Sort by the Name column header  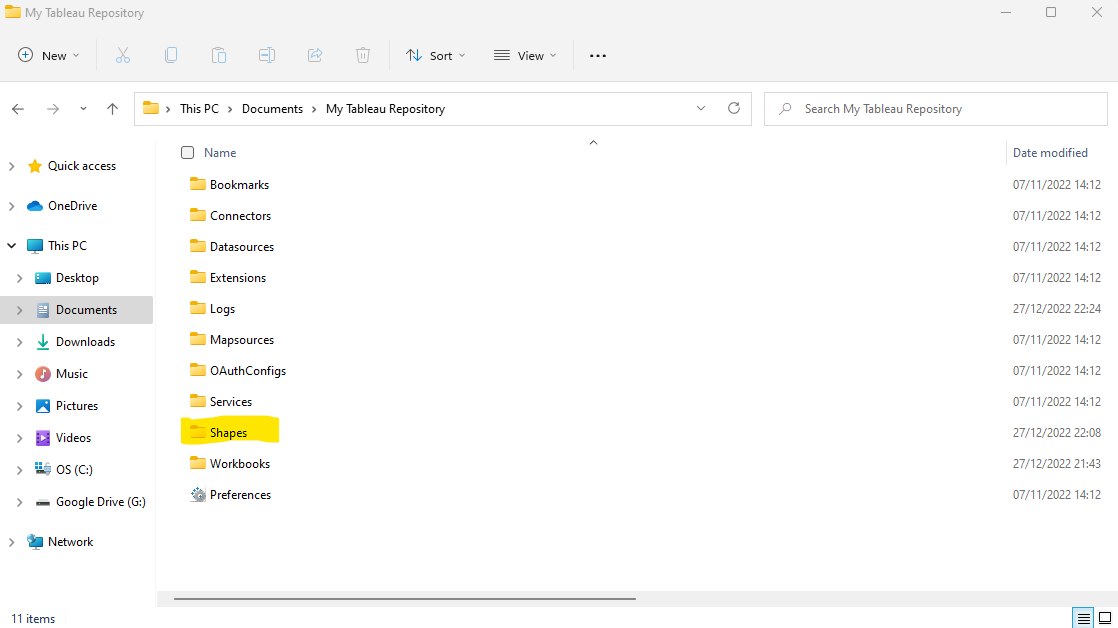220,153
